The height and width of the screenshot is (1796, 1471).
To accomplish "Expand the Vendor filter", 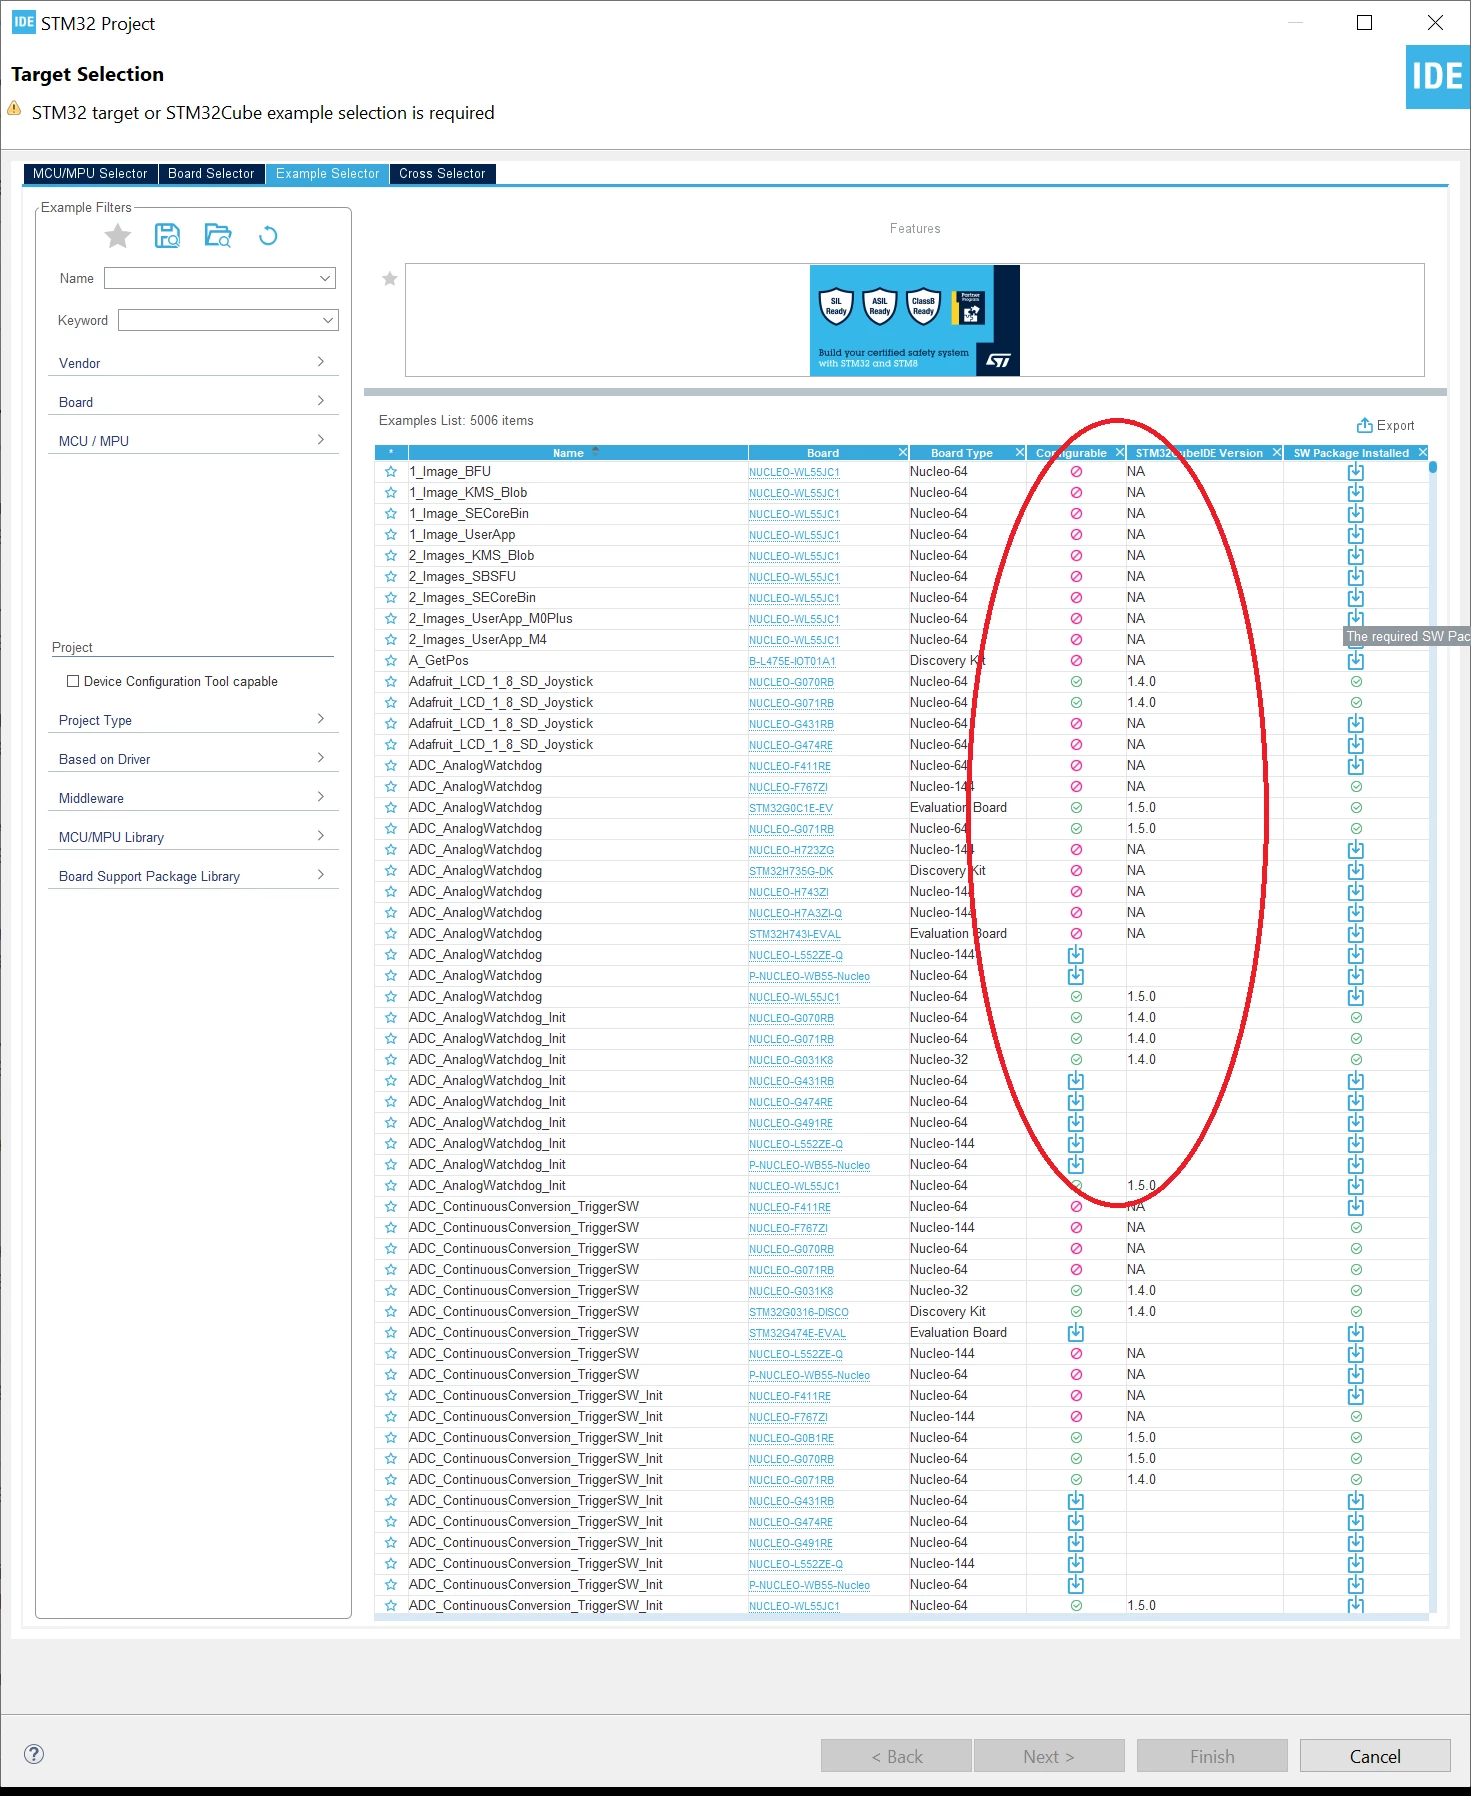I will tap(193, 362).
